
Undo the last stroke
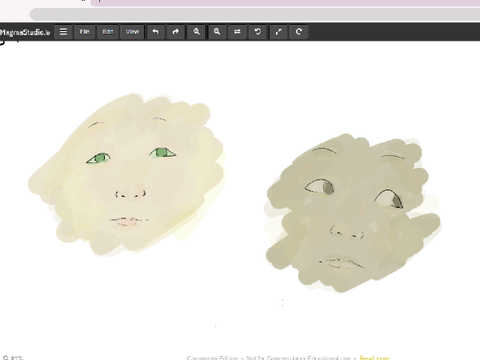click(156, 32)
